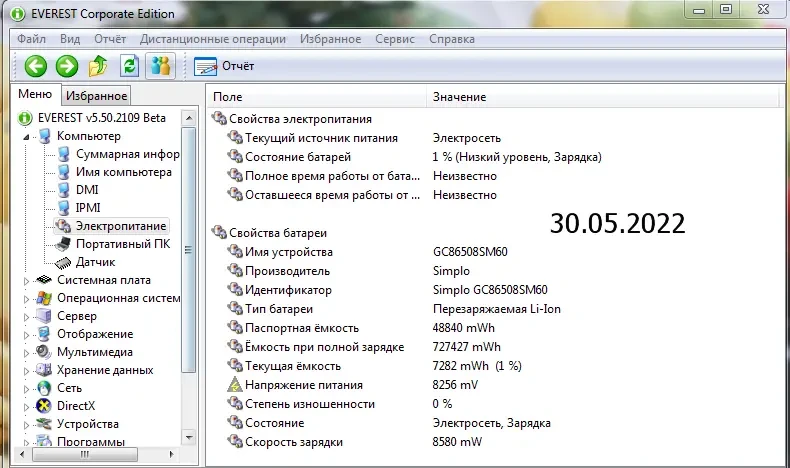Click the Сеть network globe icon
The width and height of the screenshot is (790, 468).
44,388
